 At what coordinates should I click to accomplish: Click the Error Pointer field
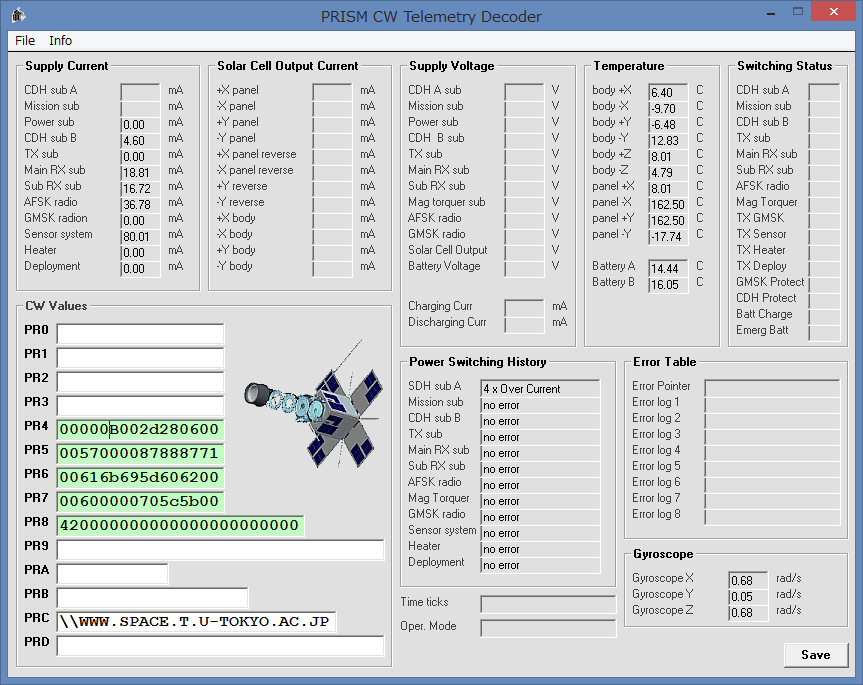(772, 388)
